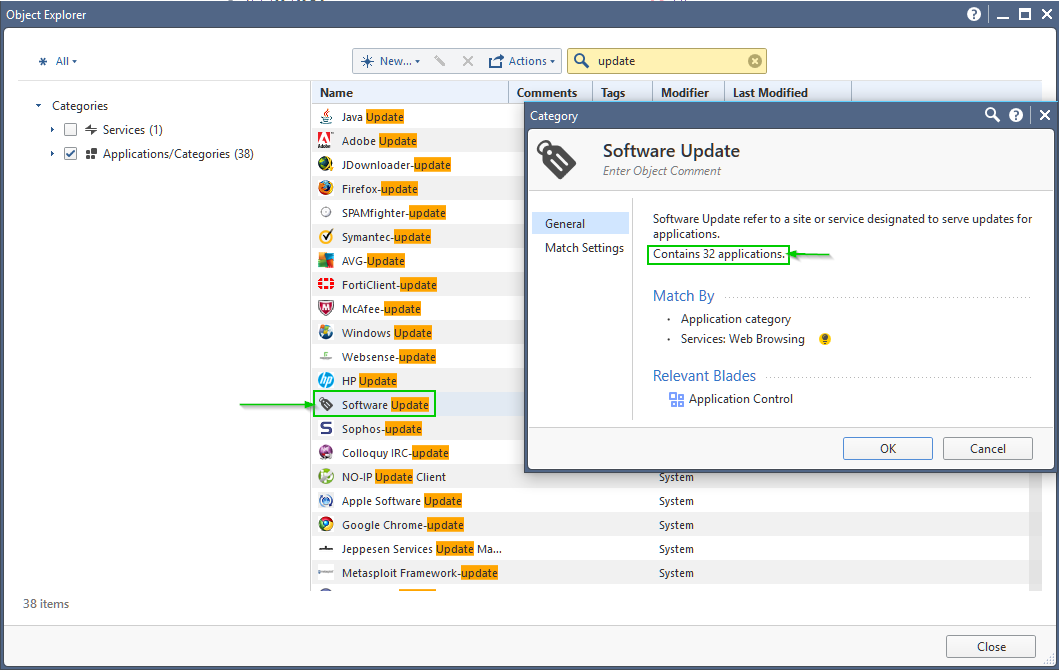Uncheck the Applications/Categories checkbox
Image resolution: width=1059 pixels, height=670 pixels.
coord(70,154)
